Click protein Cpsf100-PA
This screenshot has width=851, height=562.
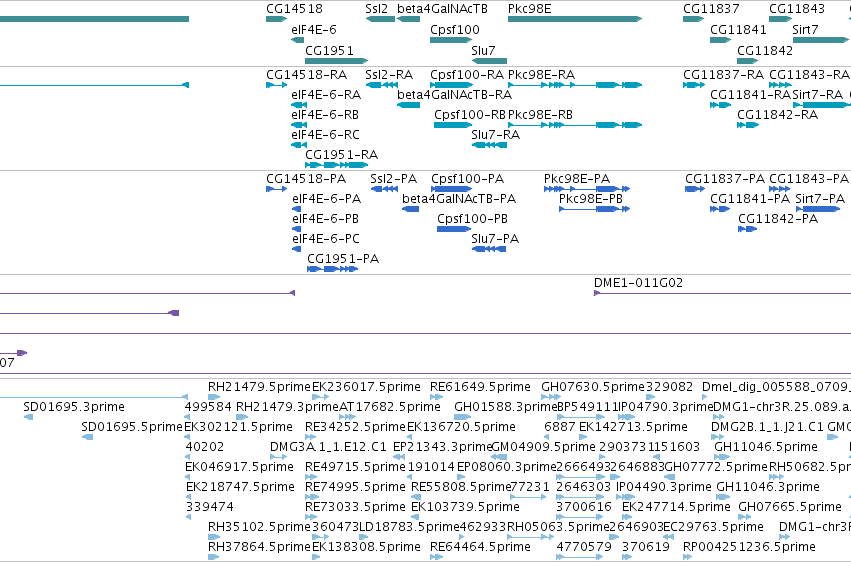(x=468, y=178)
